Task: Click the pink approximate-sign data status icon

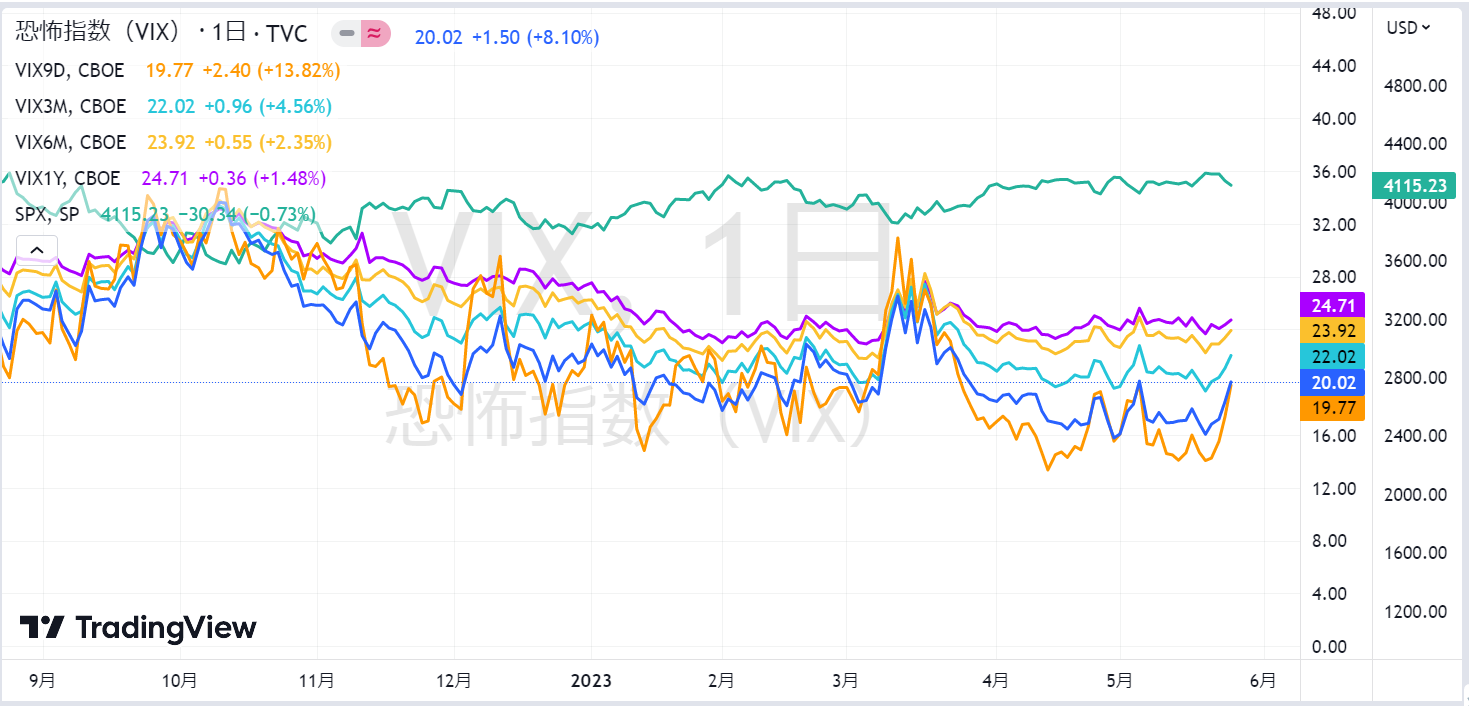Action: point(373,34)
